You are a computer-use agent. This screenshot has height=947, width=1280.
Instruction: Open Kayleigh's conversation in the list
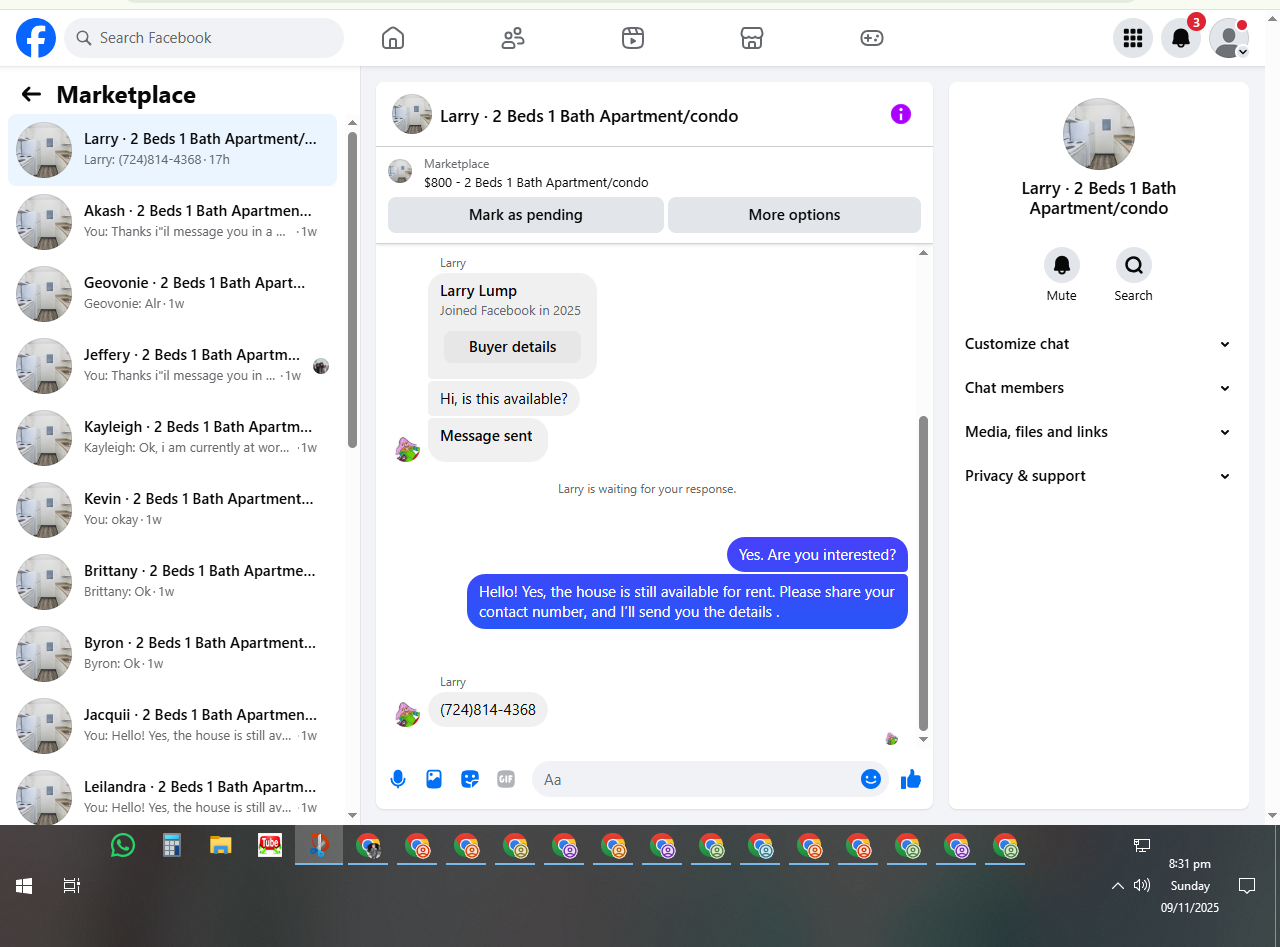click(x=172, y=438)
